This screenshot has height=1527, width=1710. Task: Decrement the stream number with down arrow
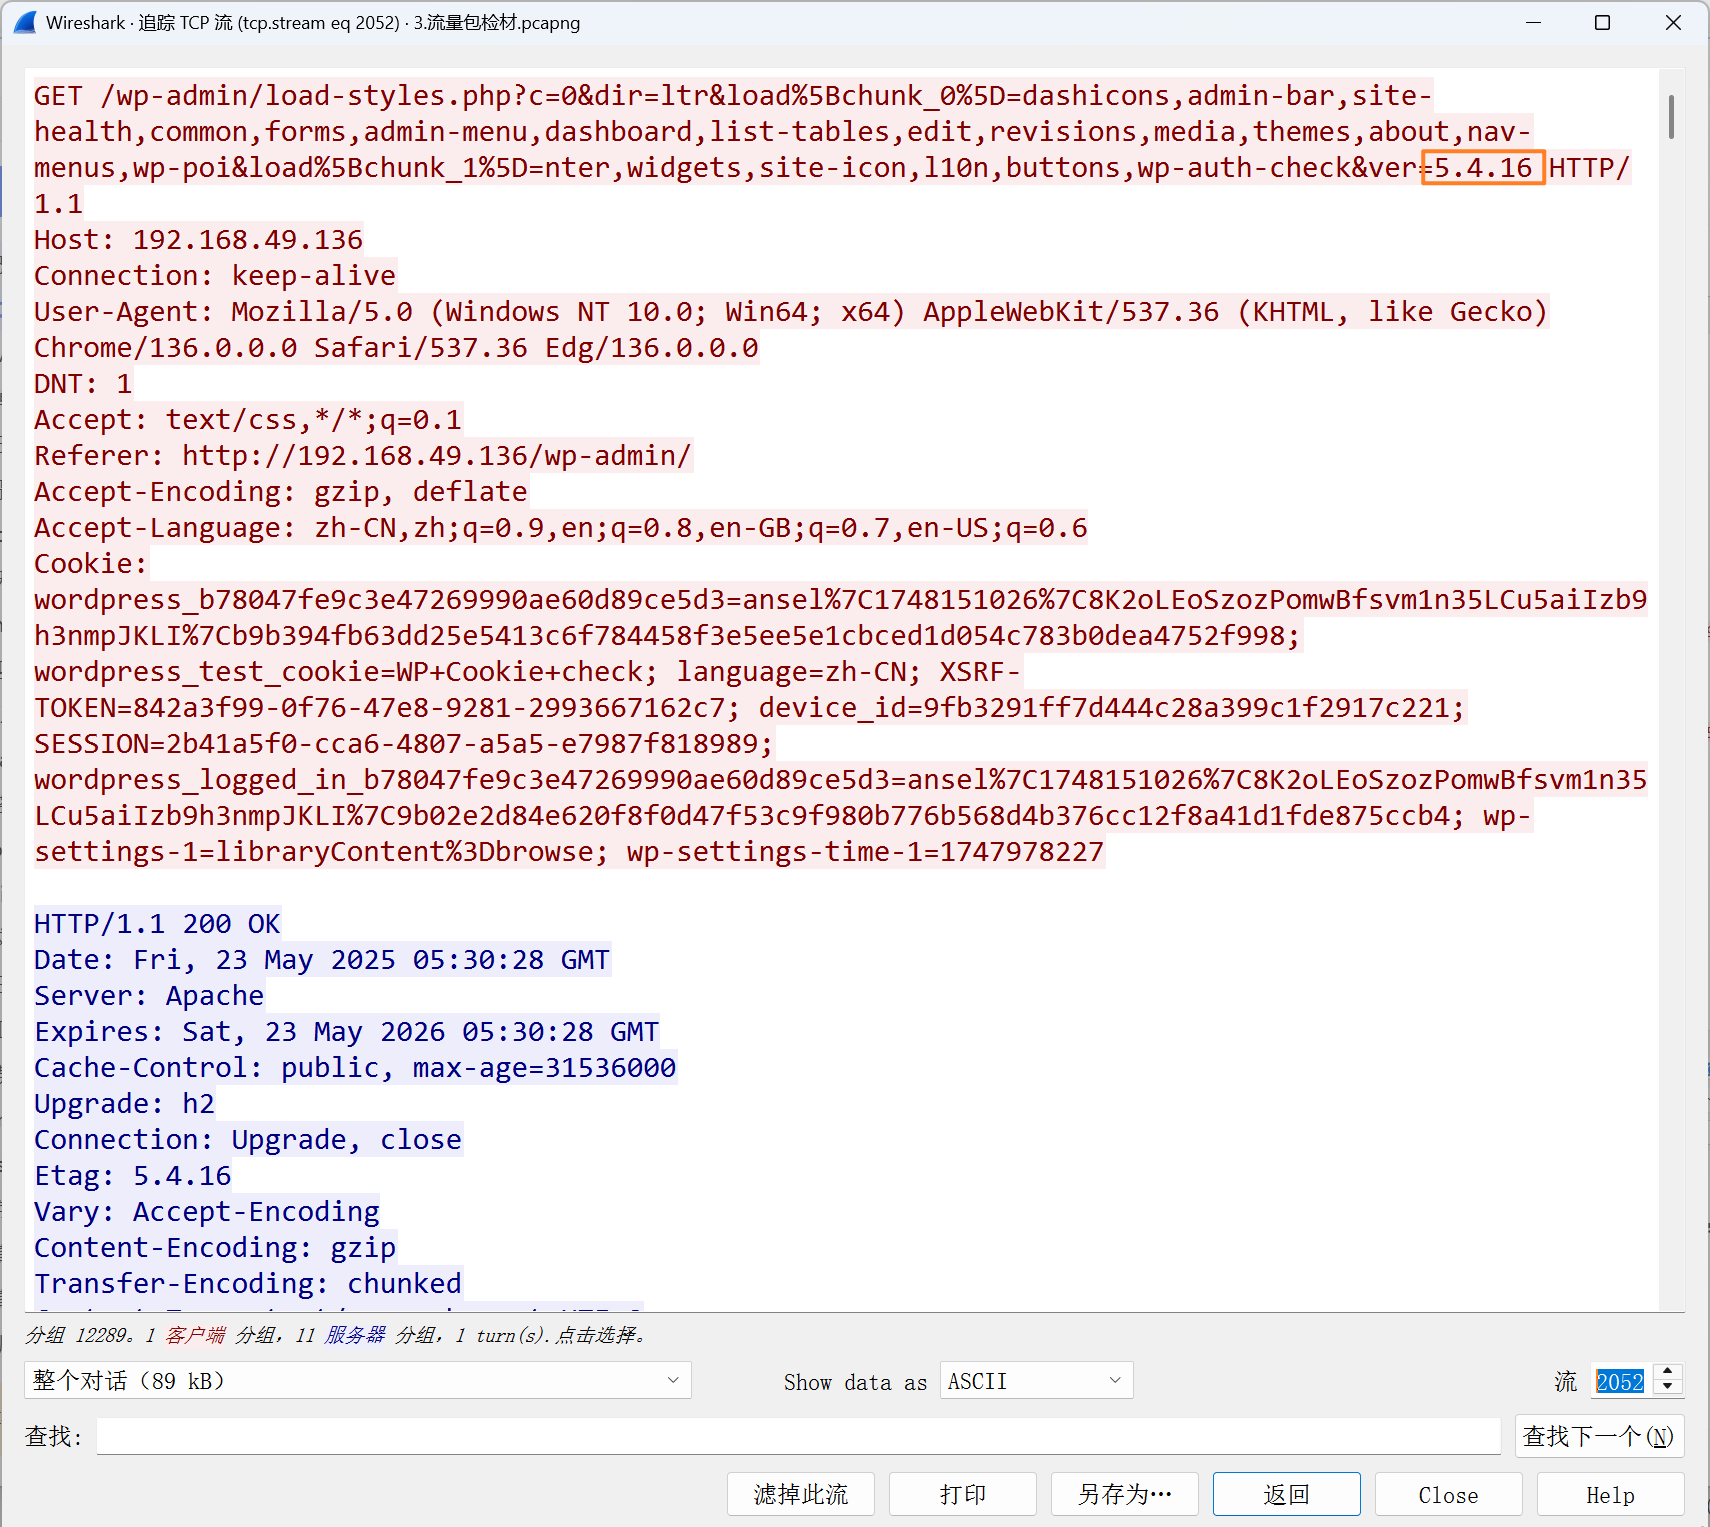1668,1388
